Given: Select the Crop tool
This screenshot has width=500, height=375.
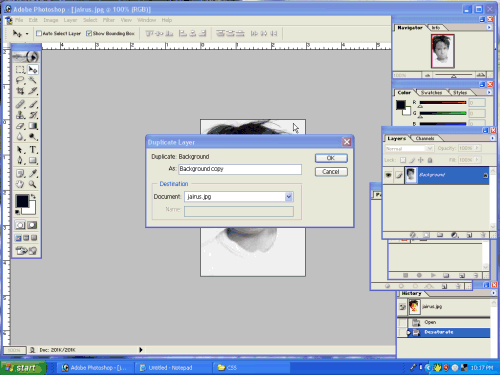Looking at the screenshot, I should click(x=20, y=91).
